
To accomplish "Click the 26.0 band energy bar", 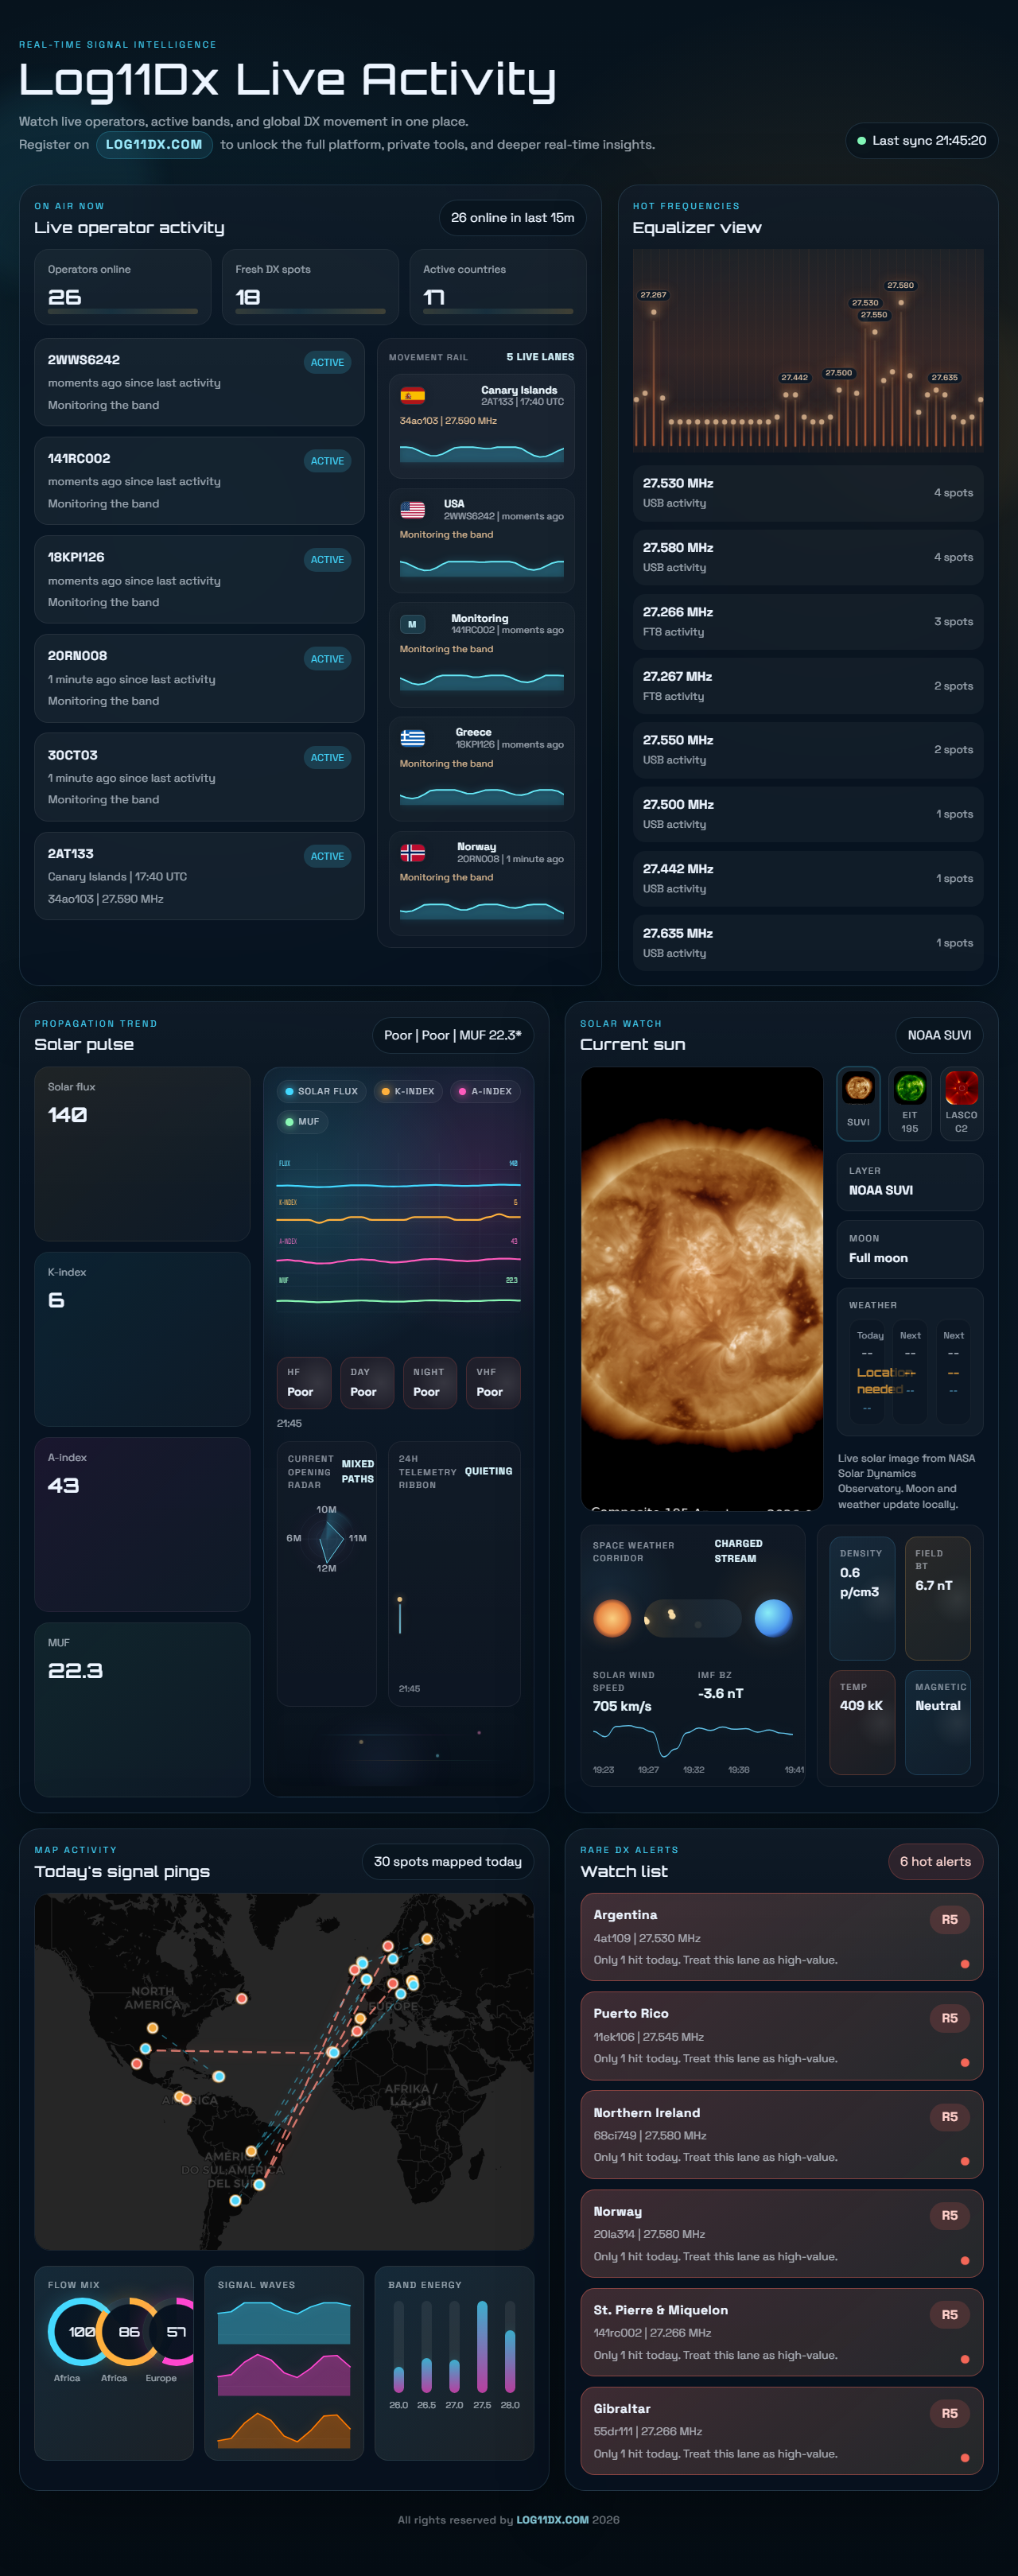I will pos(399,2346).
